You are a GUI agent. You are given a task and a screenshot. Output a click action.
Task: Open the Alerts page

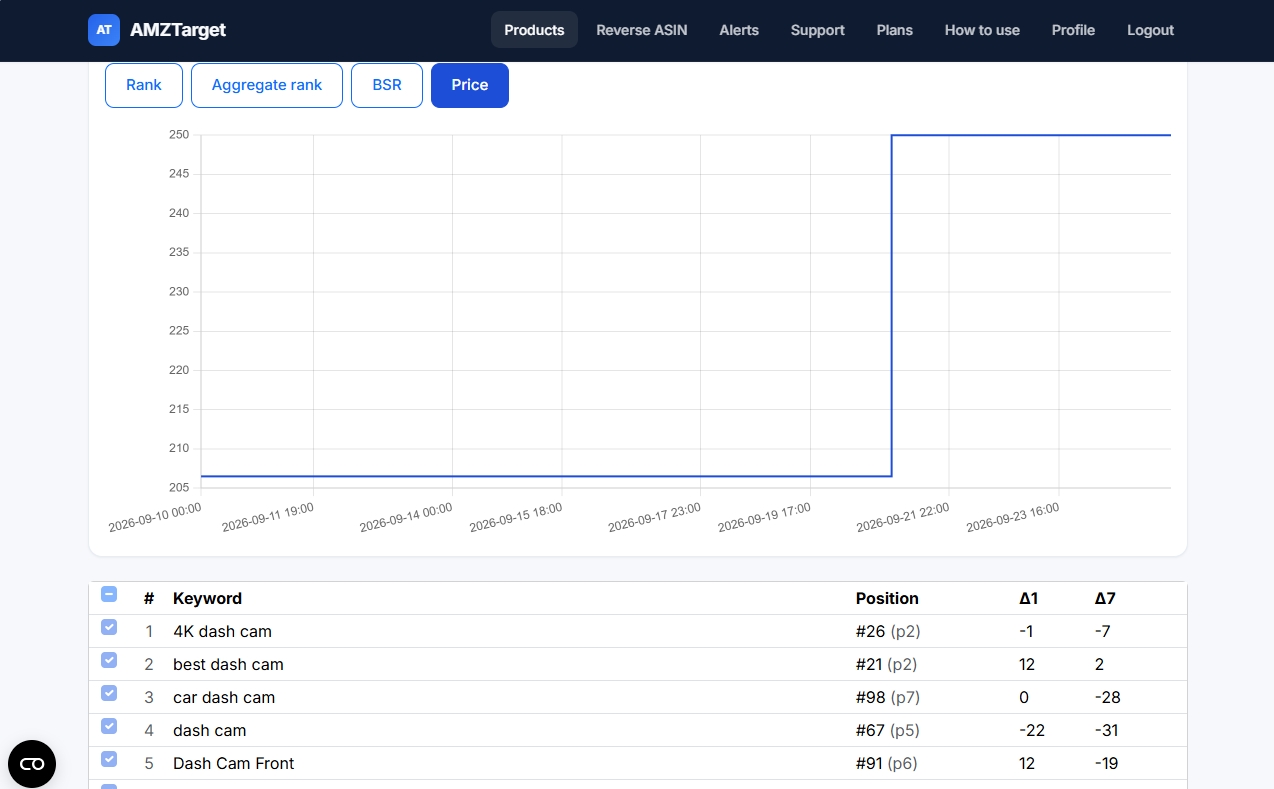coord(739,30)
